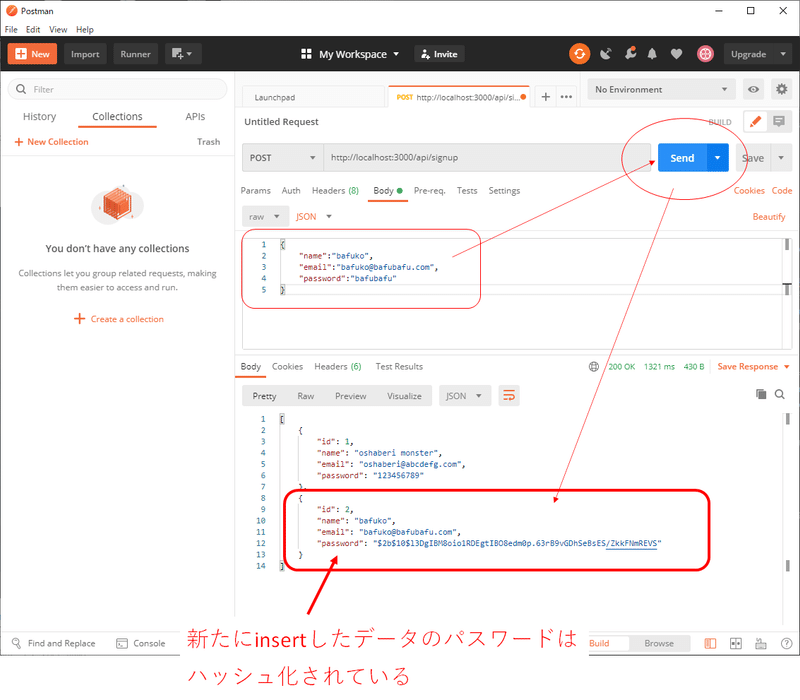Open Save Response dropdown
The width and height of the screenshot is (800, 700).
[x=753, y=367]
